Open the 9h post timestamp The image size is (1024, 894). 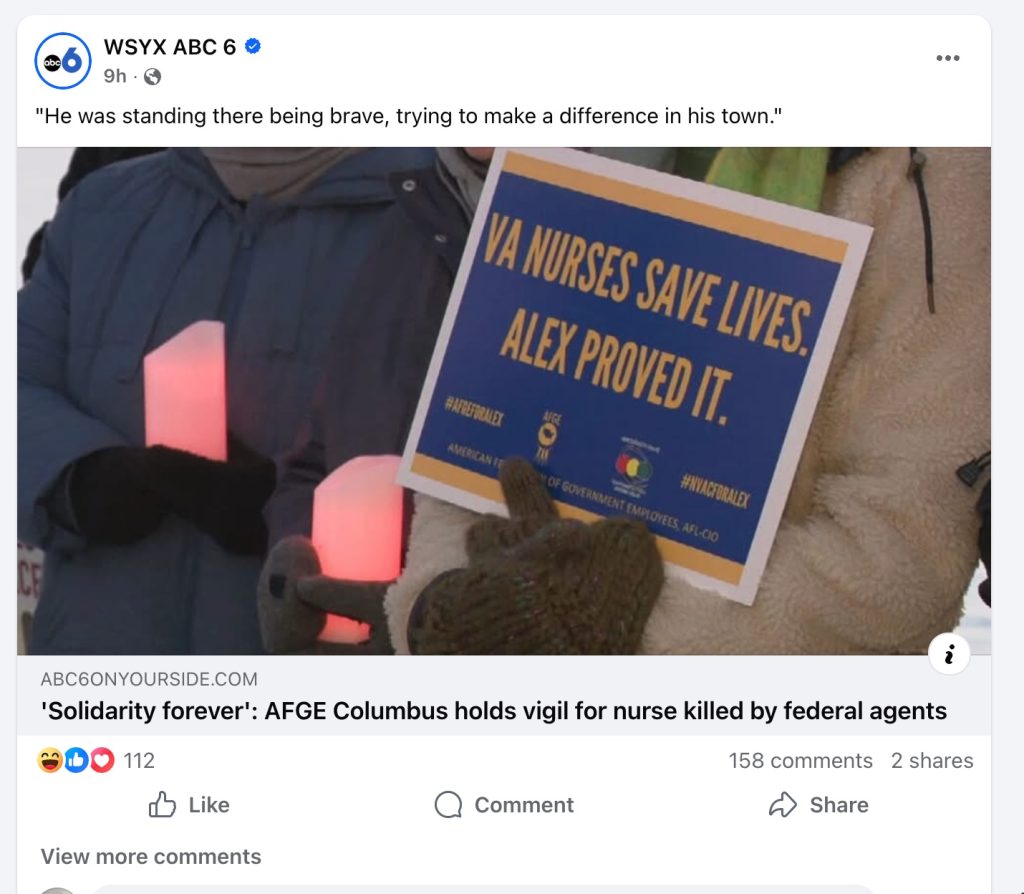tap(115, 76)
